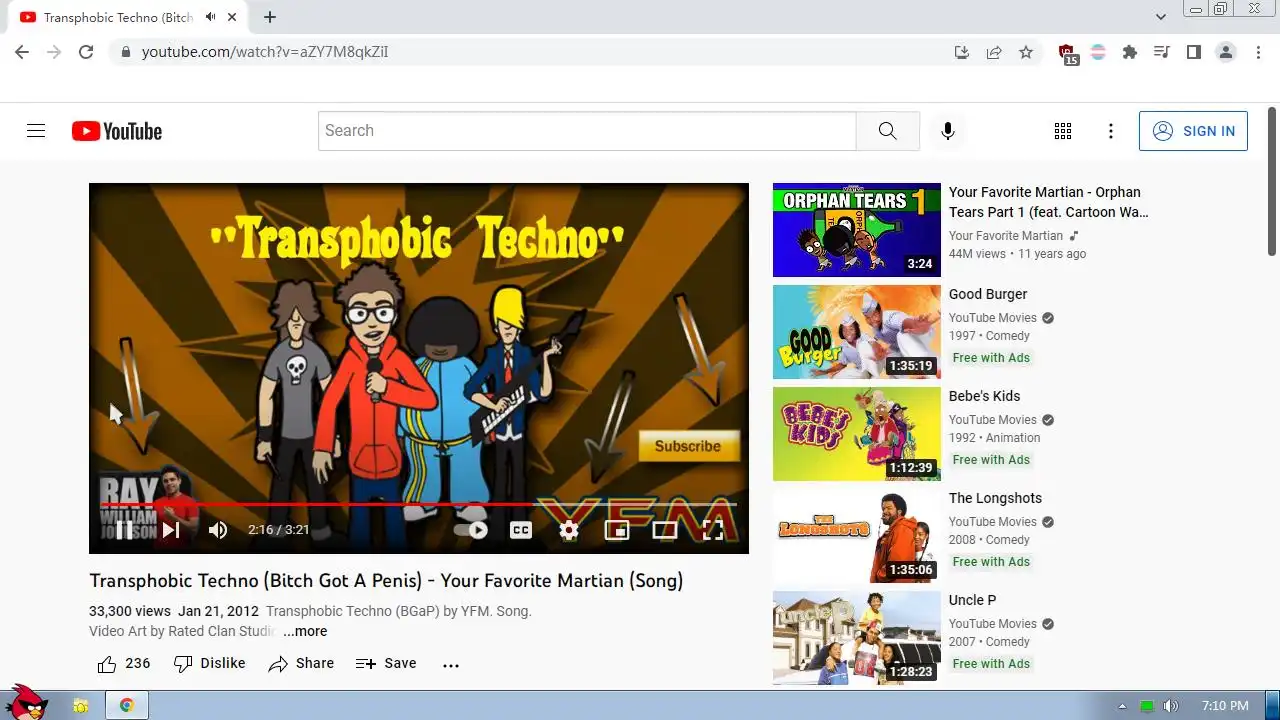Click the address bar URL
Viewport: 1280px width, 720px height.
pos(265,52)
